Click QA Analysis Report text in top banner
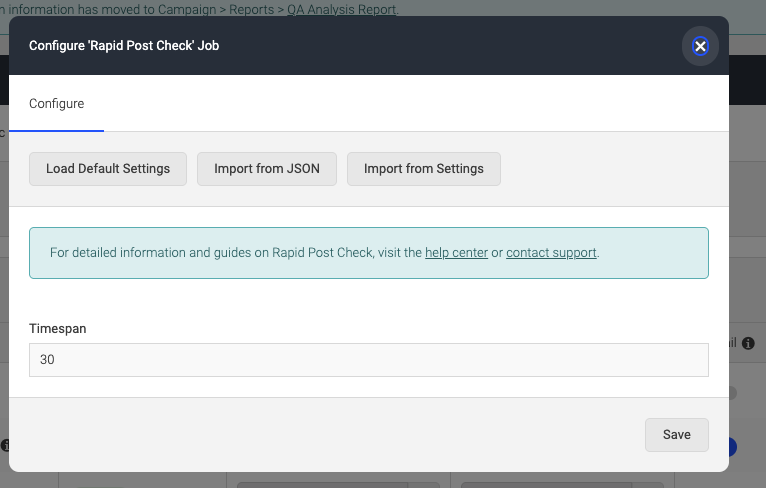The width and height of the screenshot is (766, 488). click(x=342, y=9)
